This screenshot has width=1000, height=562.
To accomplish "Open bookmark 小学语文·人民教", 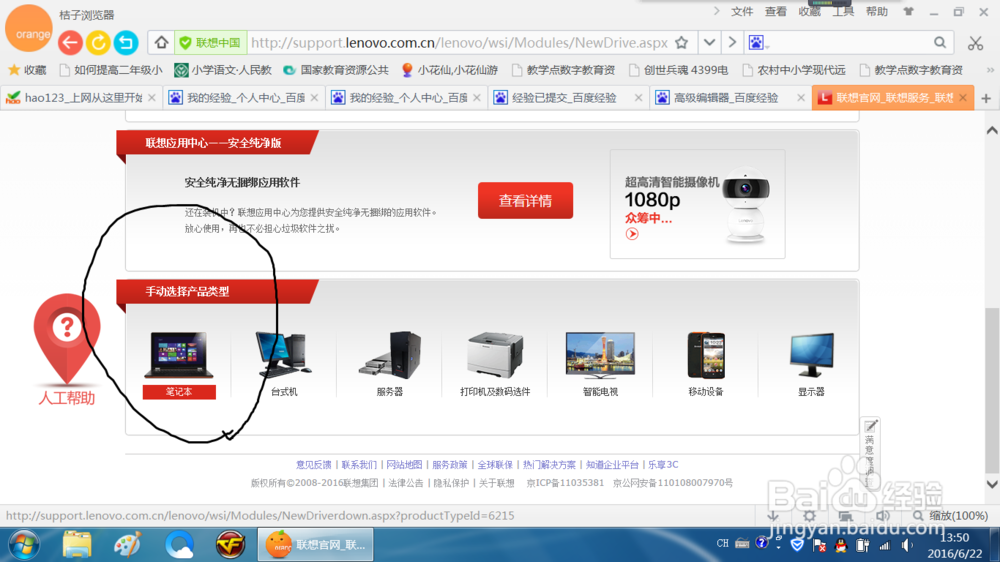I will coord(223,70).
